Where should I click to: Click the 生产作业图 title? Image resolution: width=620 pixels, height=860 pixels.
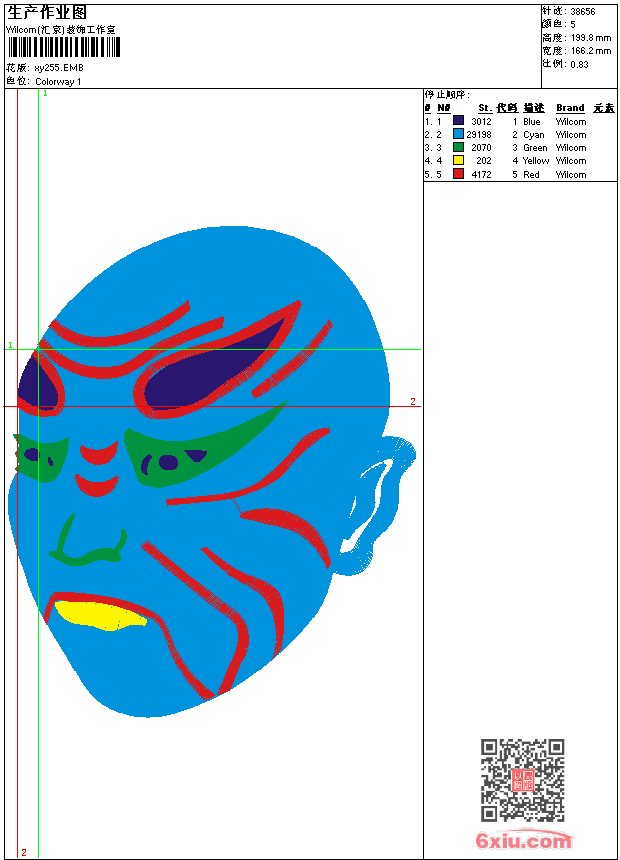coord(47,13)
